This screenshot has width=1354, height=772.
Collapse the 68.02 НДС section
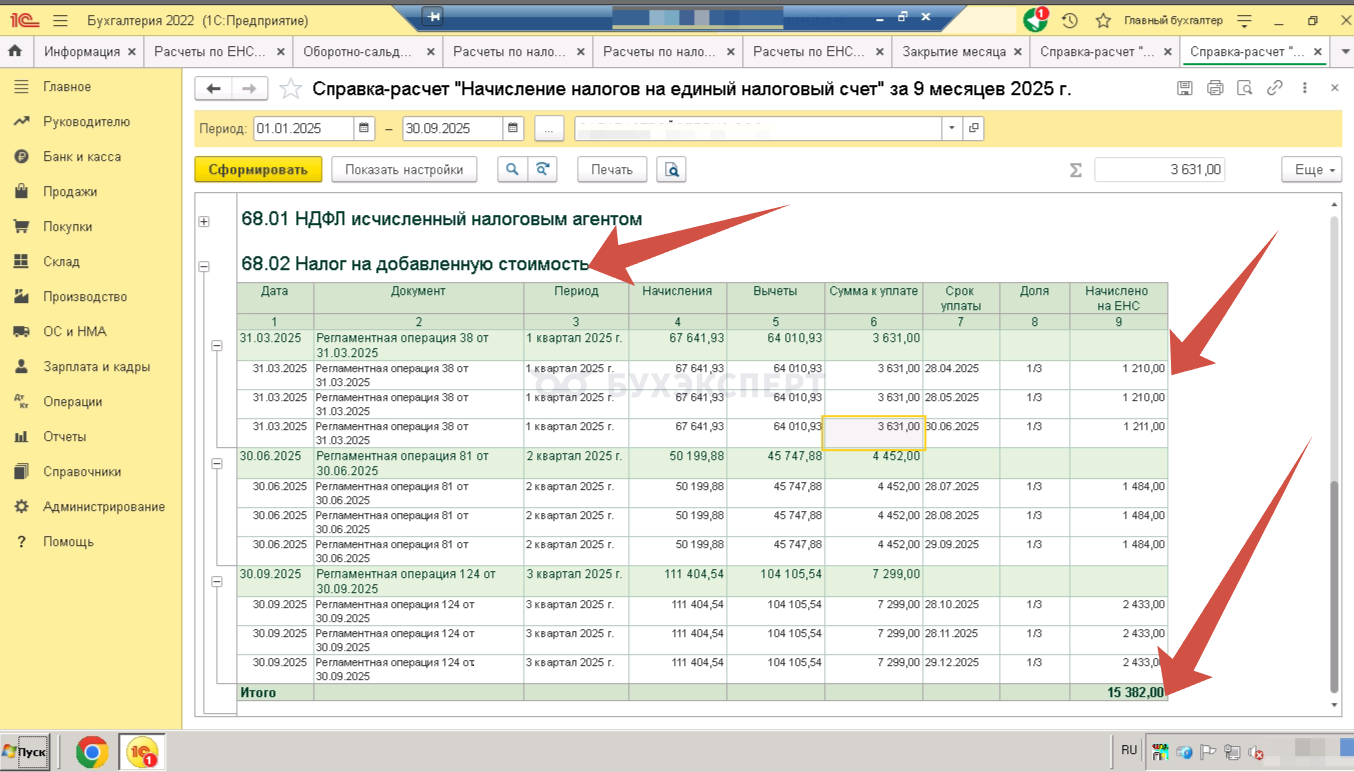pyautogui.click(x=204, y=267)
